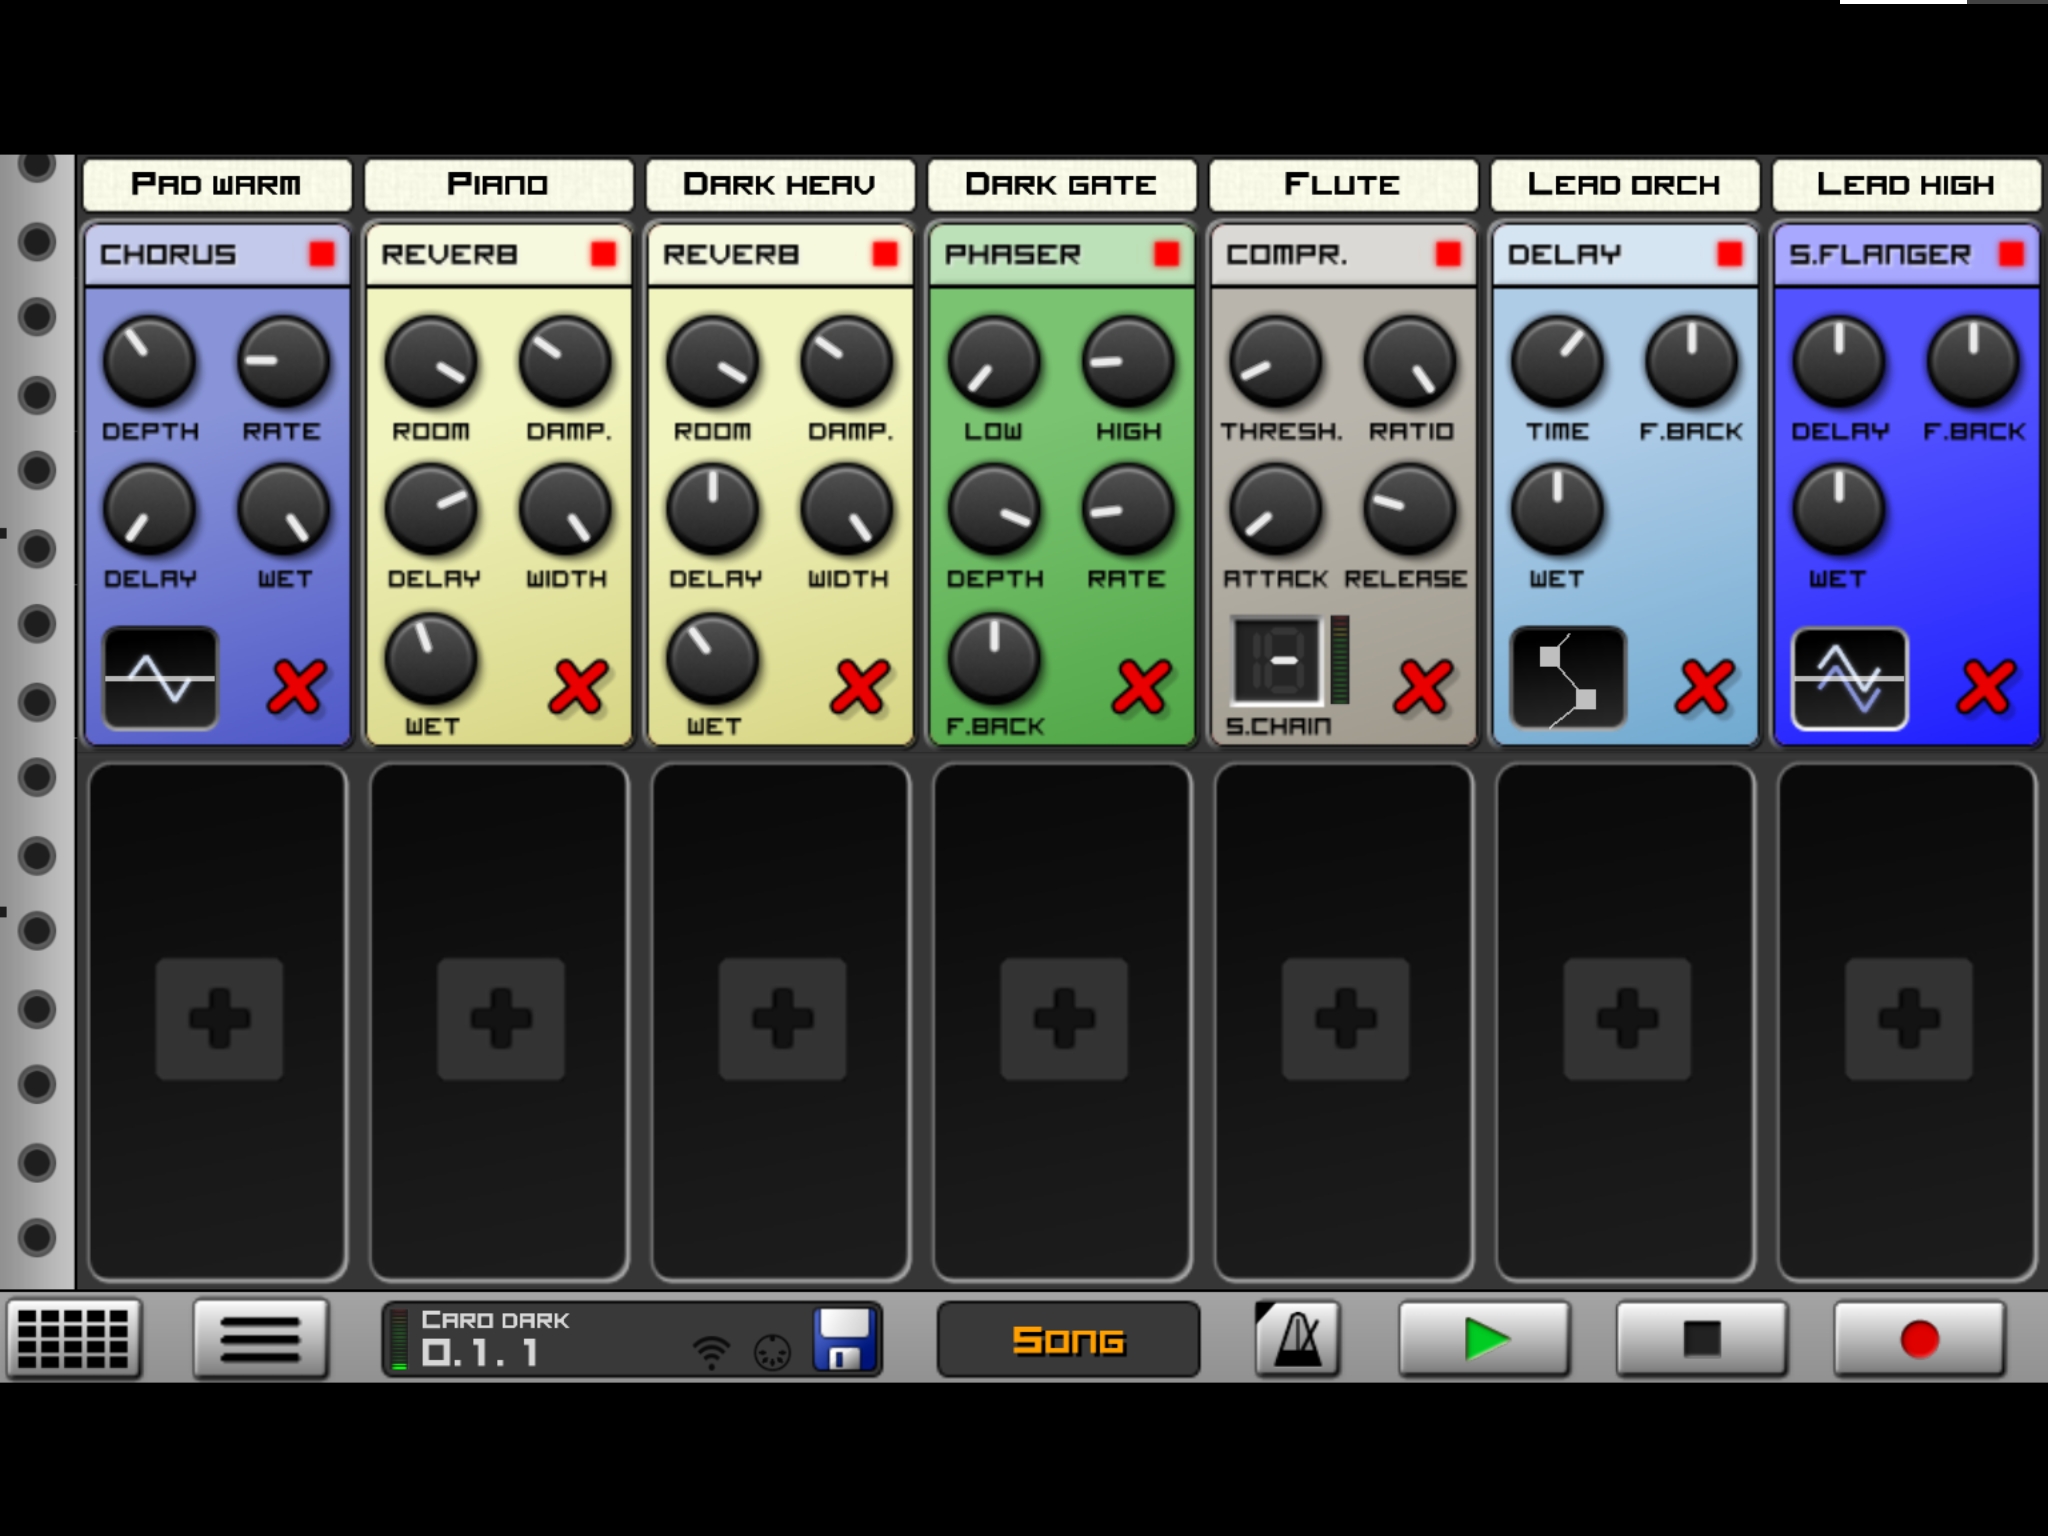
Task: Toggle the metronome icon
Action: [1297, 1338]
